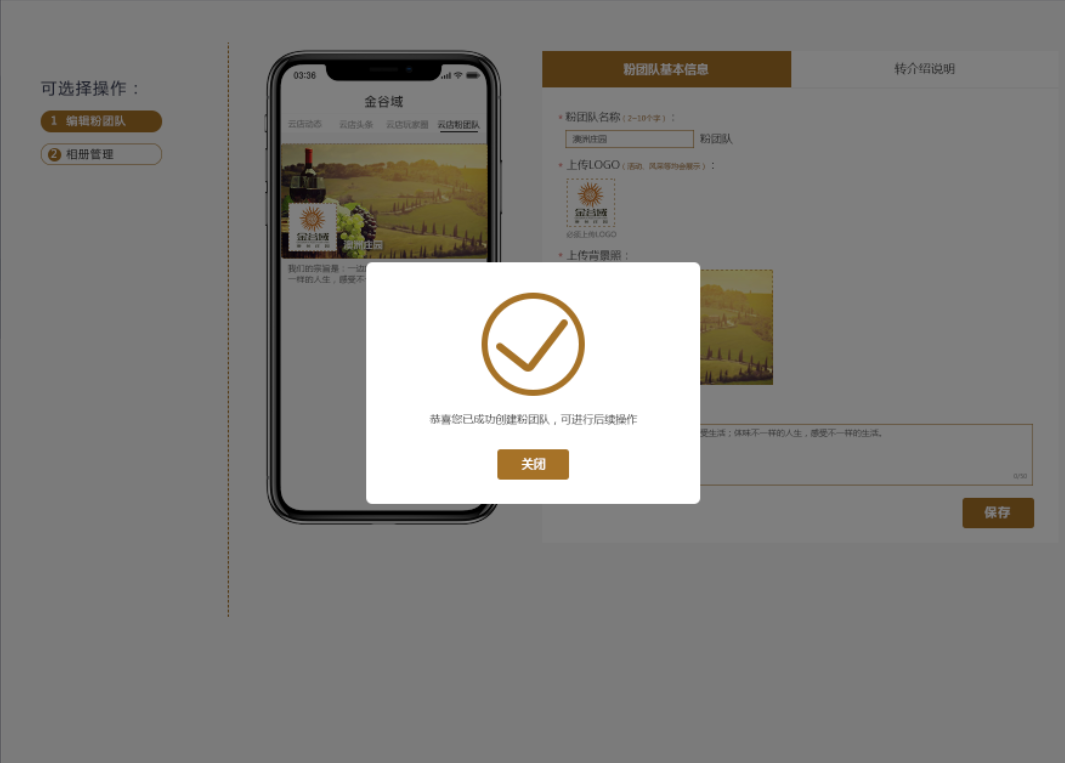Select the 云店玩家圈 tab in phone preview

407,124
